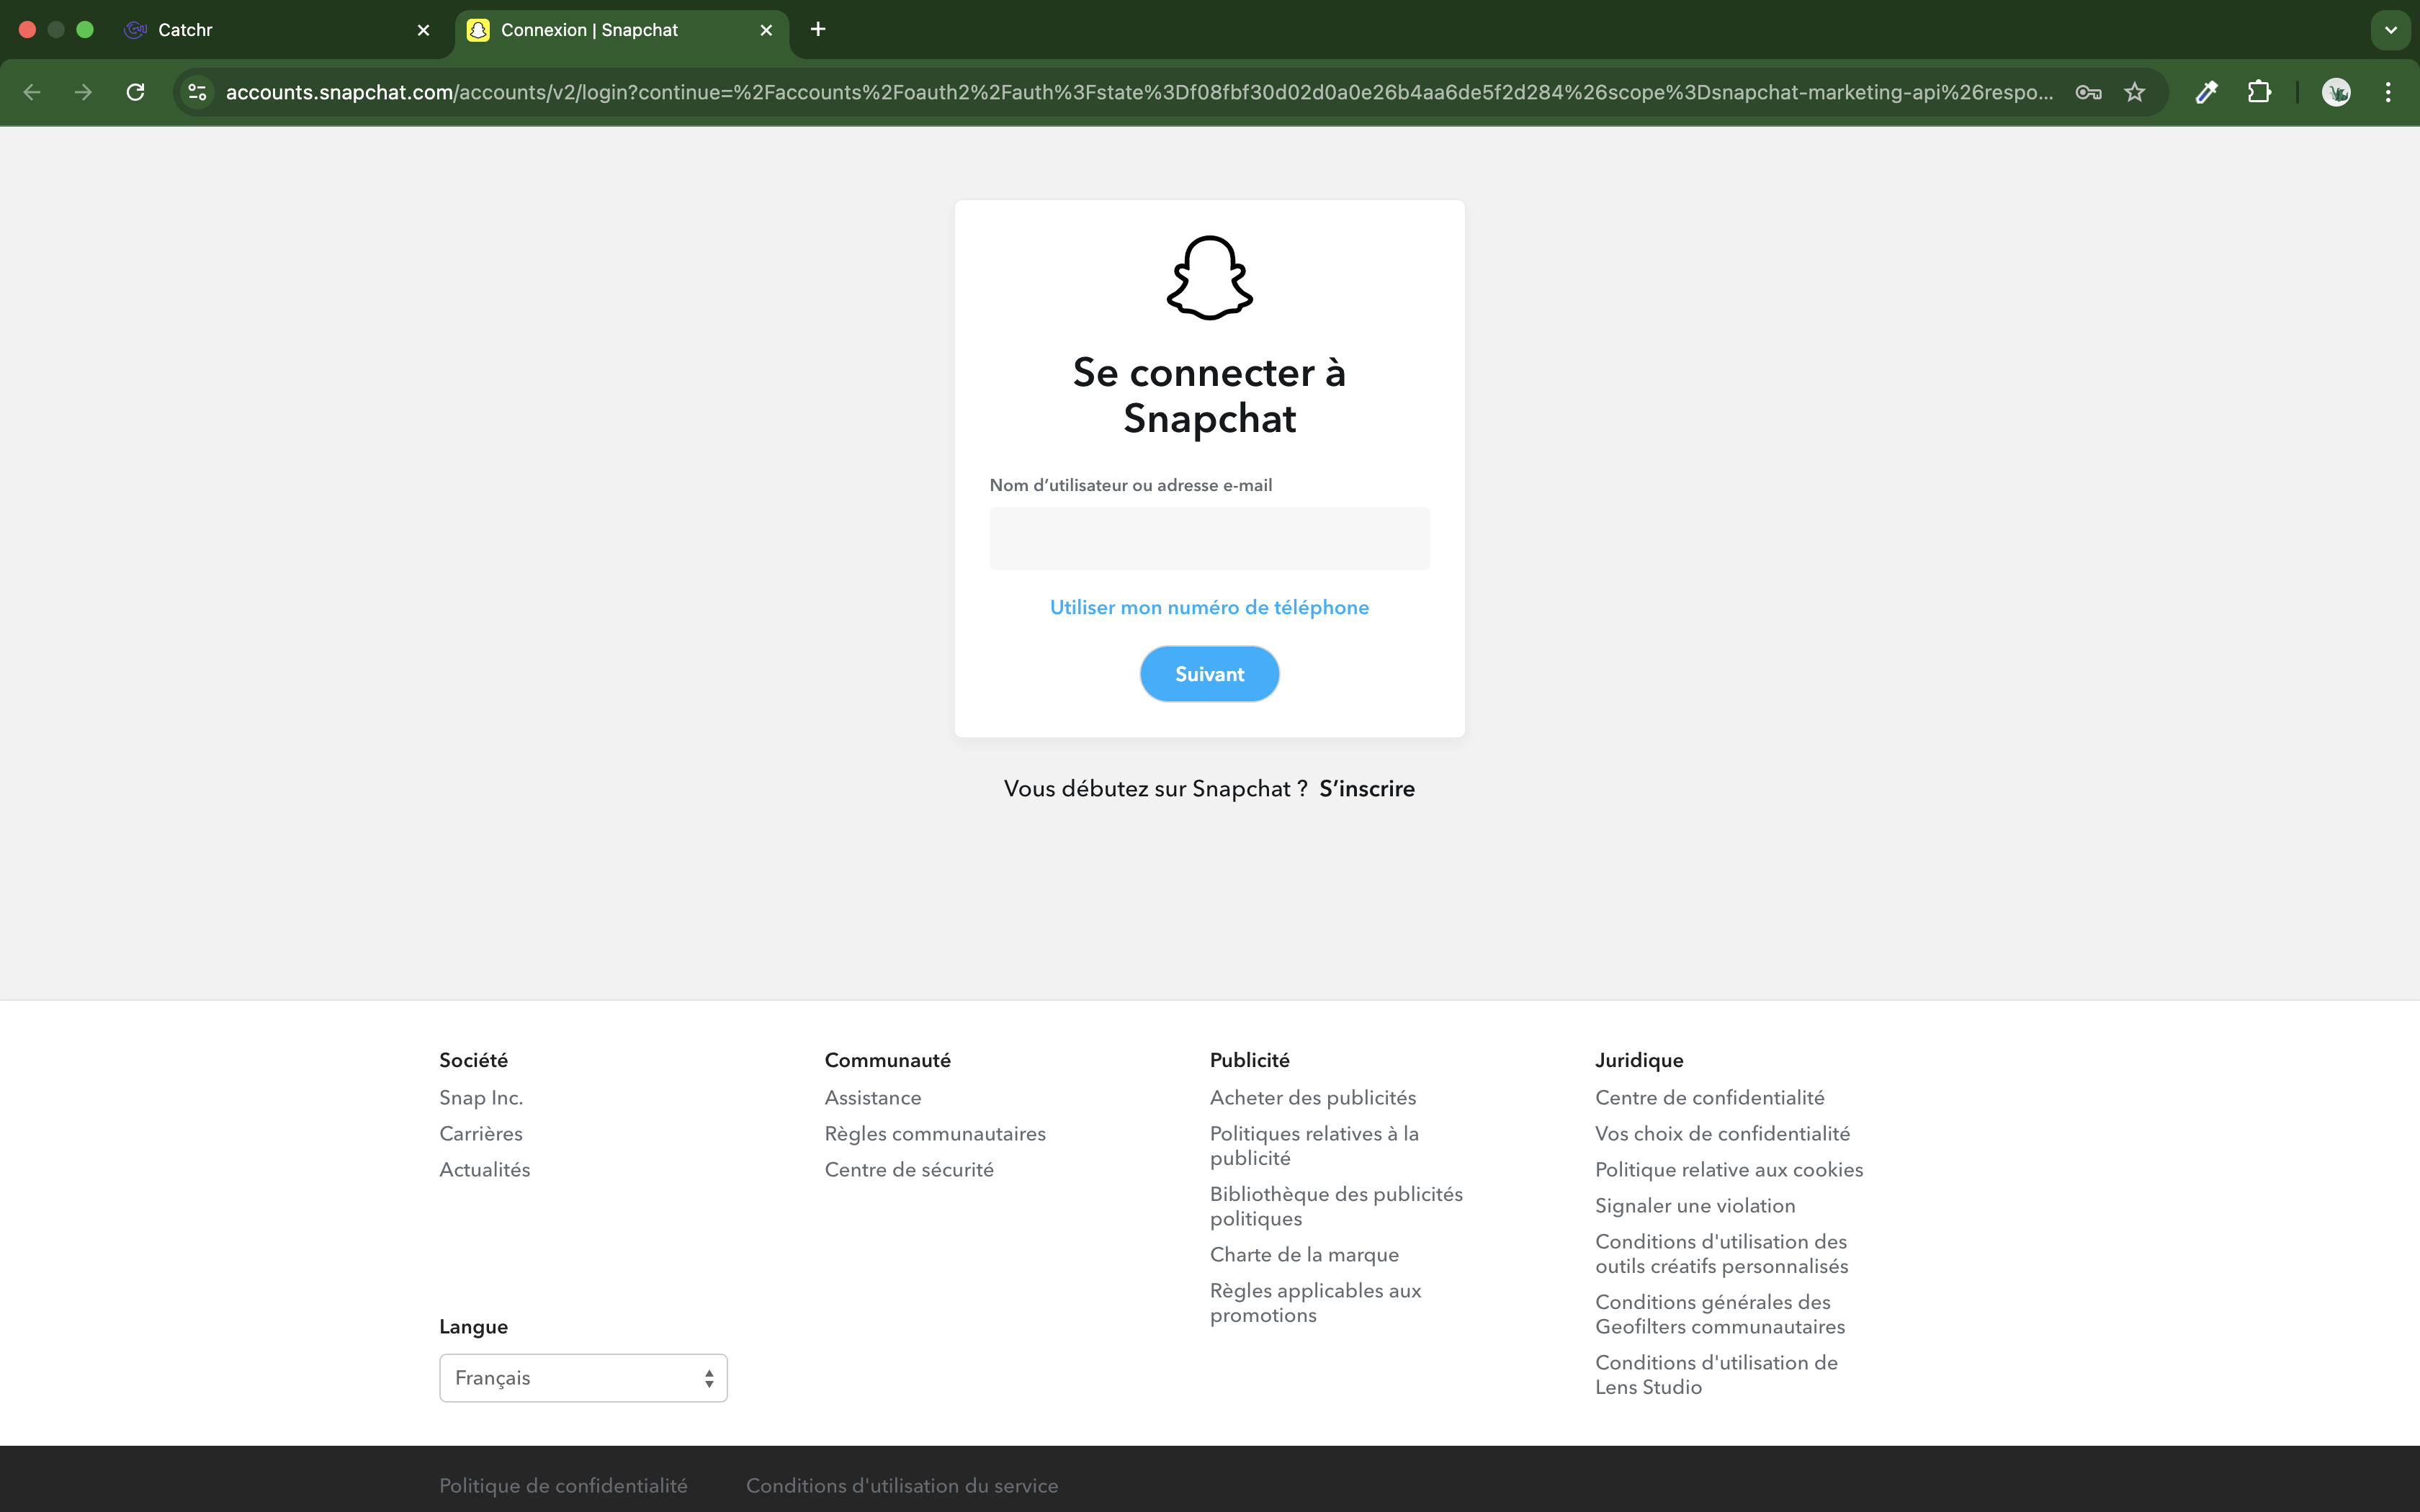The image size is (2420, 1512).
Task: Open the S'inscrire sign-up link
Action: click(1367, 789)
